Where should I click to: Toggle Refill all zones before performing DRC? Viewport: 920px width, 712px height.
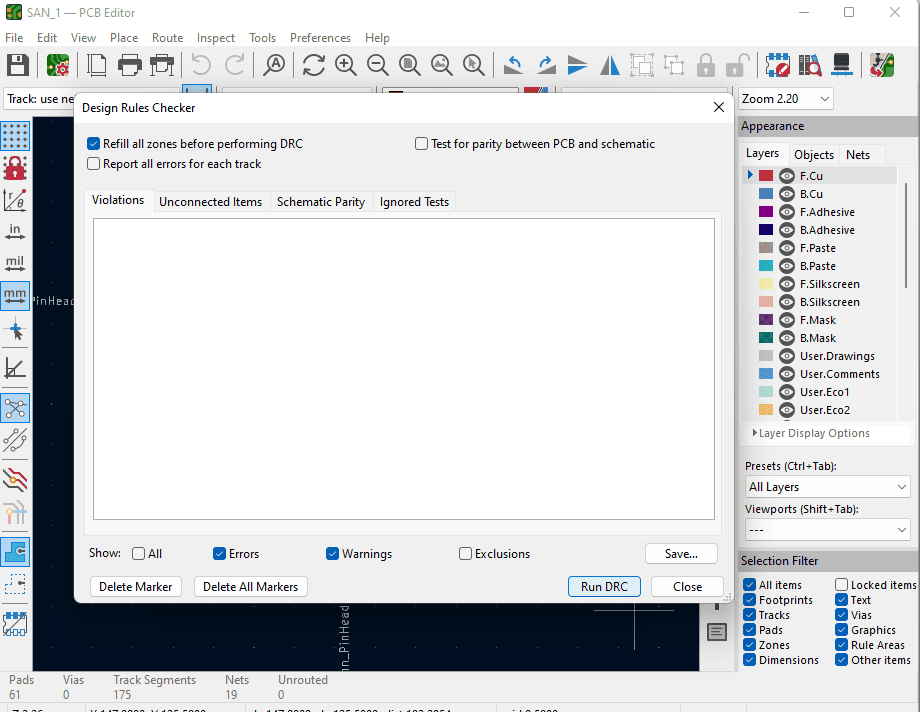coord(195,144)
